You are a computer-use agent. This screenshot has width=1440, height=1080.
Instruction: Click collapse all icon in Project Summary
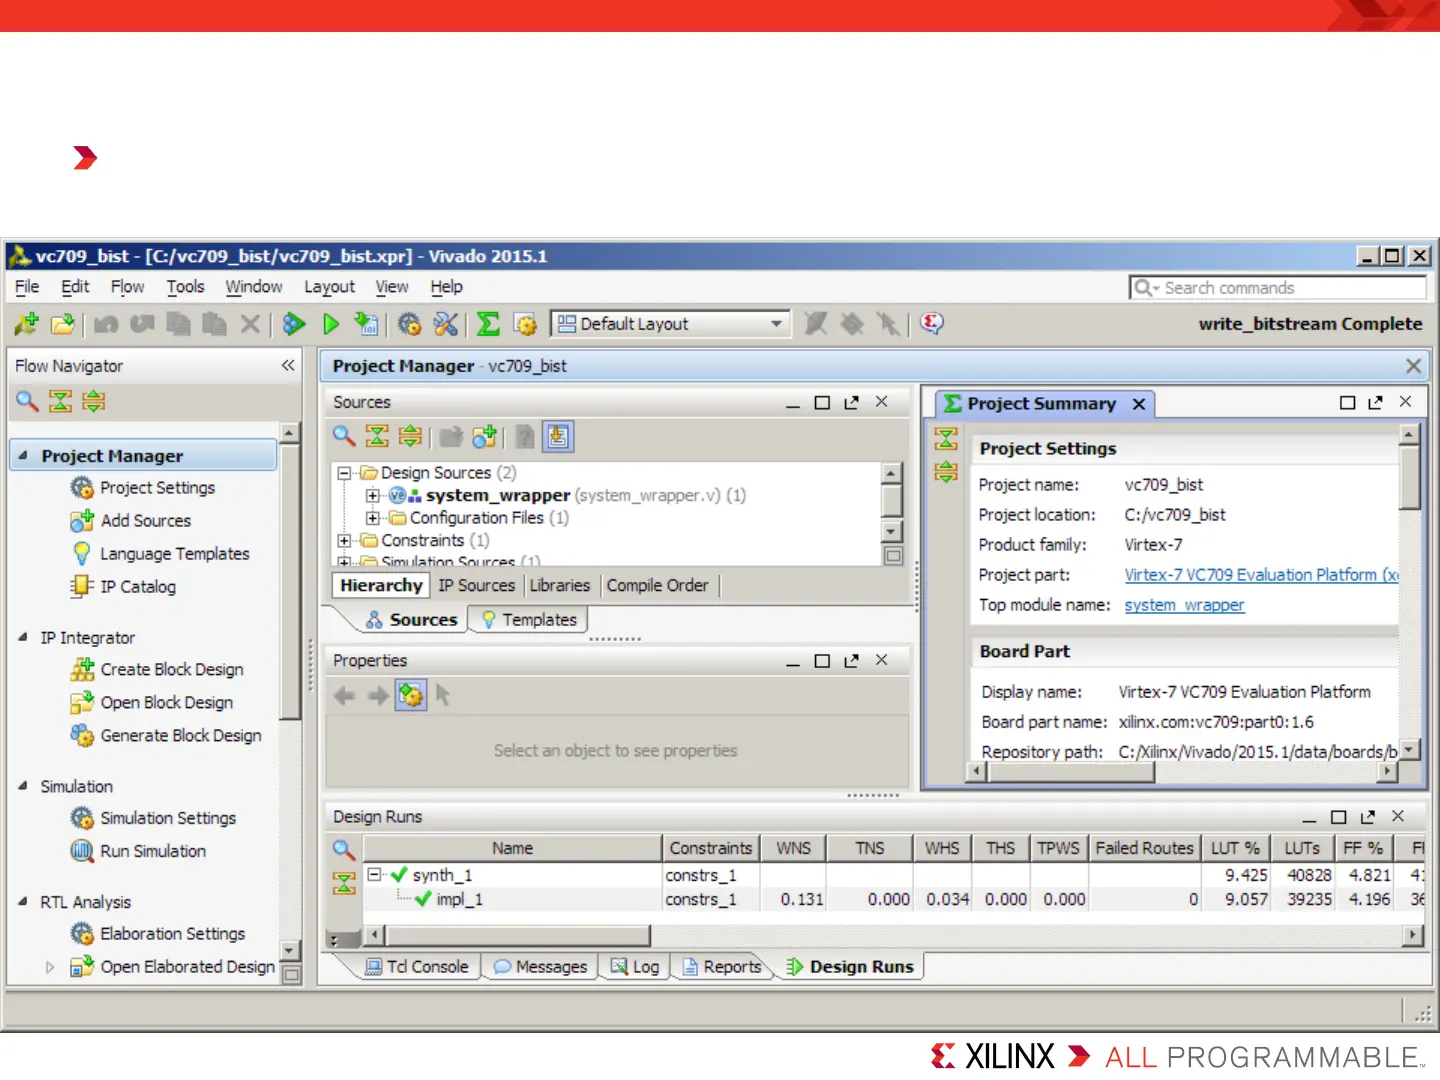(946, 438)
